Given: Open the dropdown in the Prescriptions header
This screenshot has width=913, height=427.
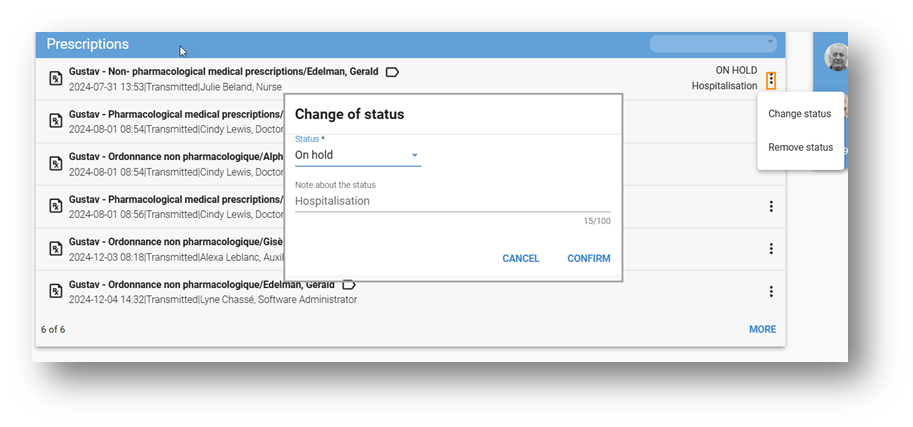Looking at the screenshot, I should (713, 44).
